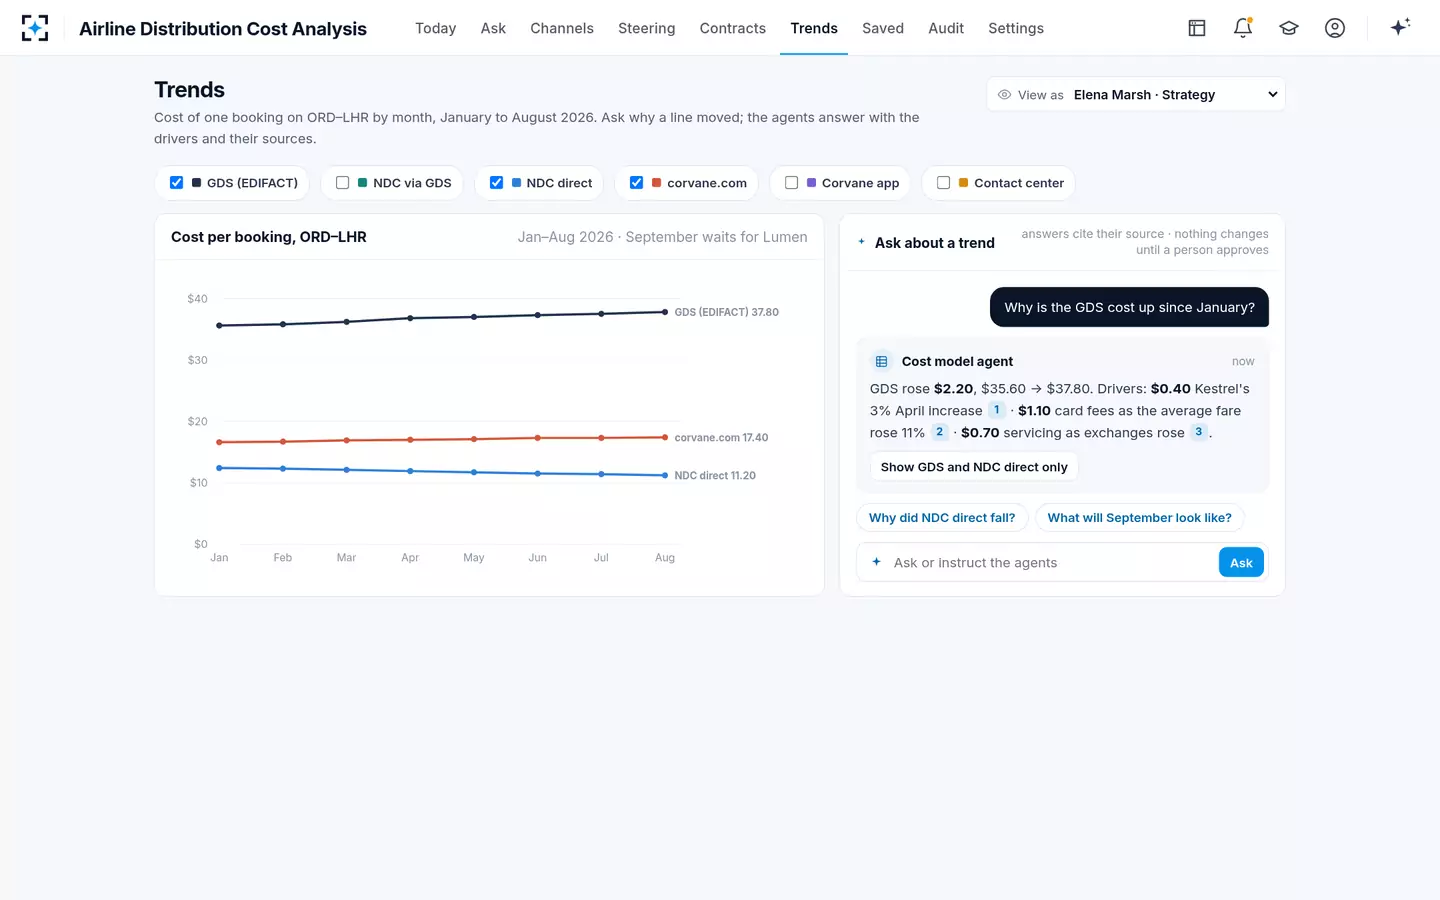This screenshot has height=900, width=1440.
Task: Click the corvane.com August data point
Action: (665, 437)
